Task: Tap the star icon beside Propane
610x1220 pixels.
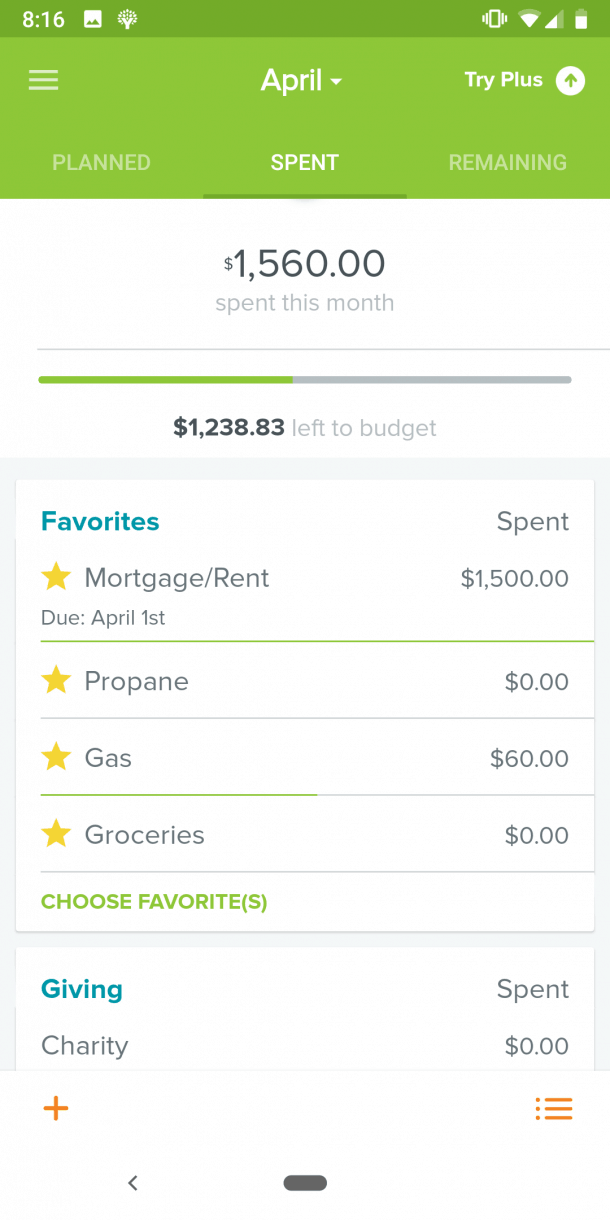Action: (56, 681)
